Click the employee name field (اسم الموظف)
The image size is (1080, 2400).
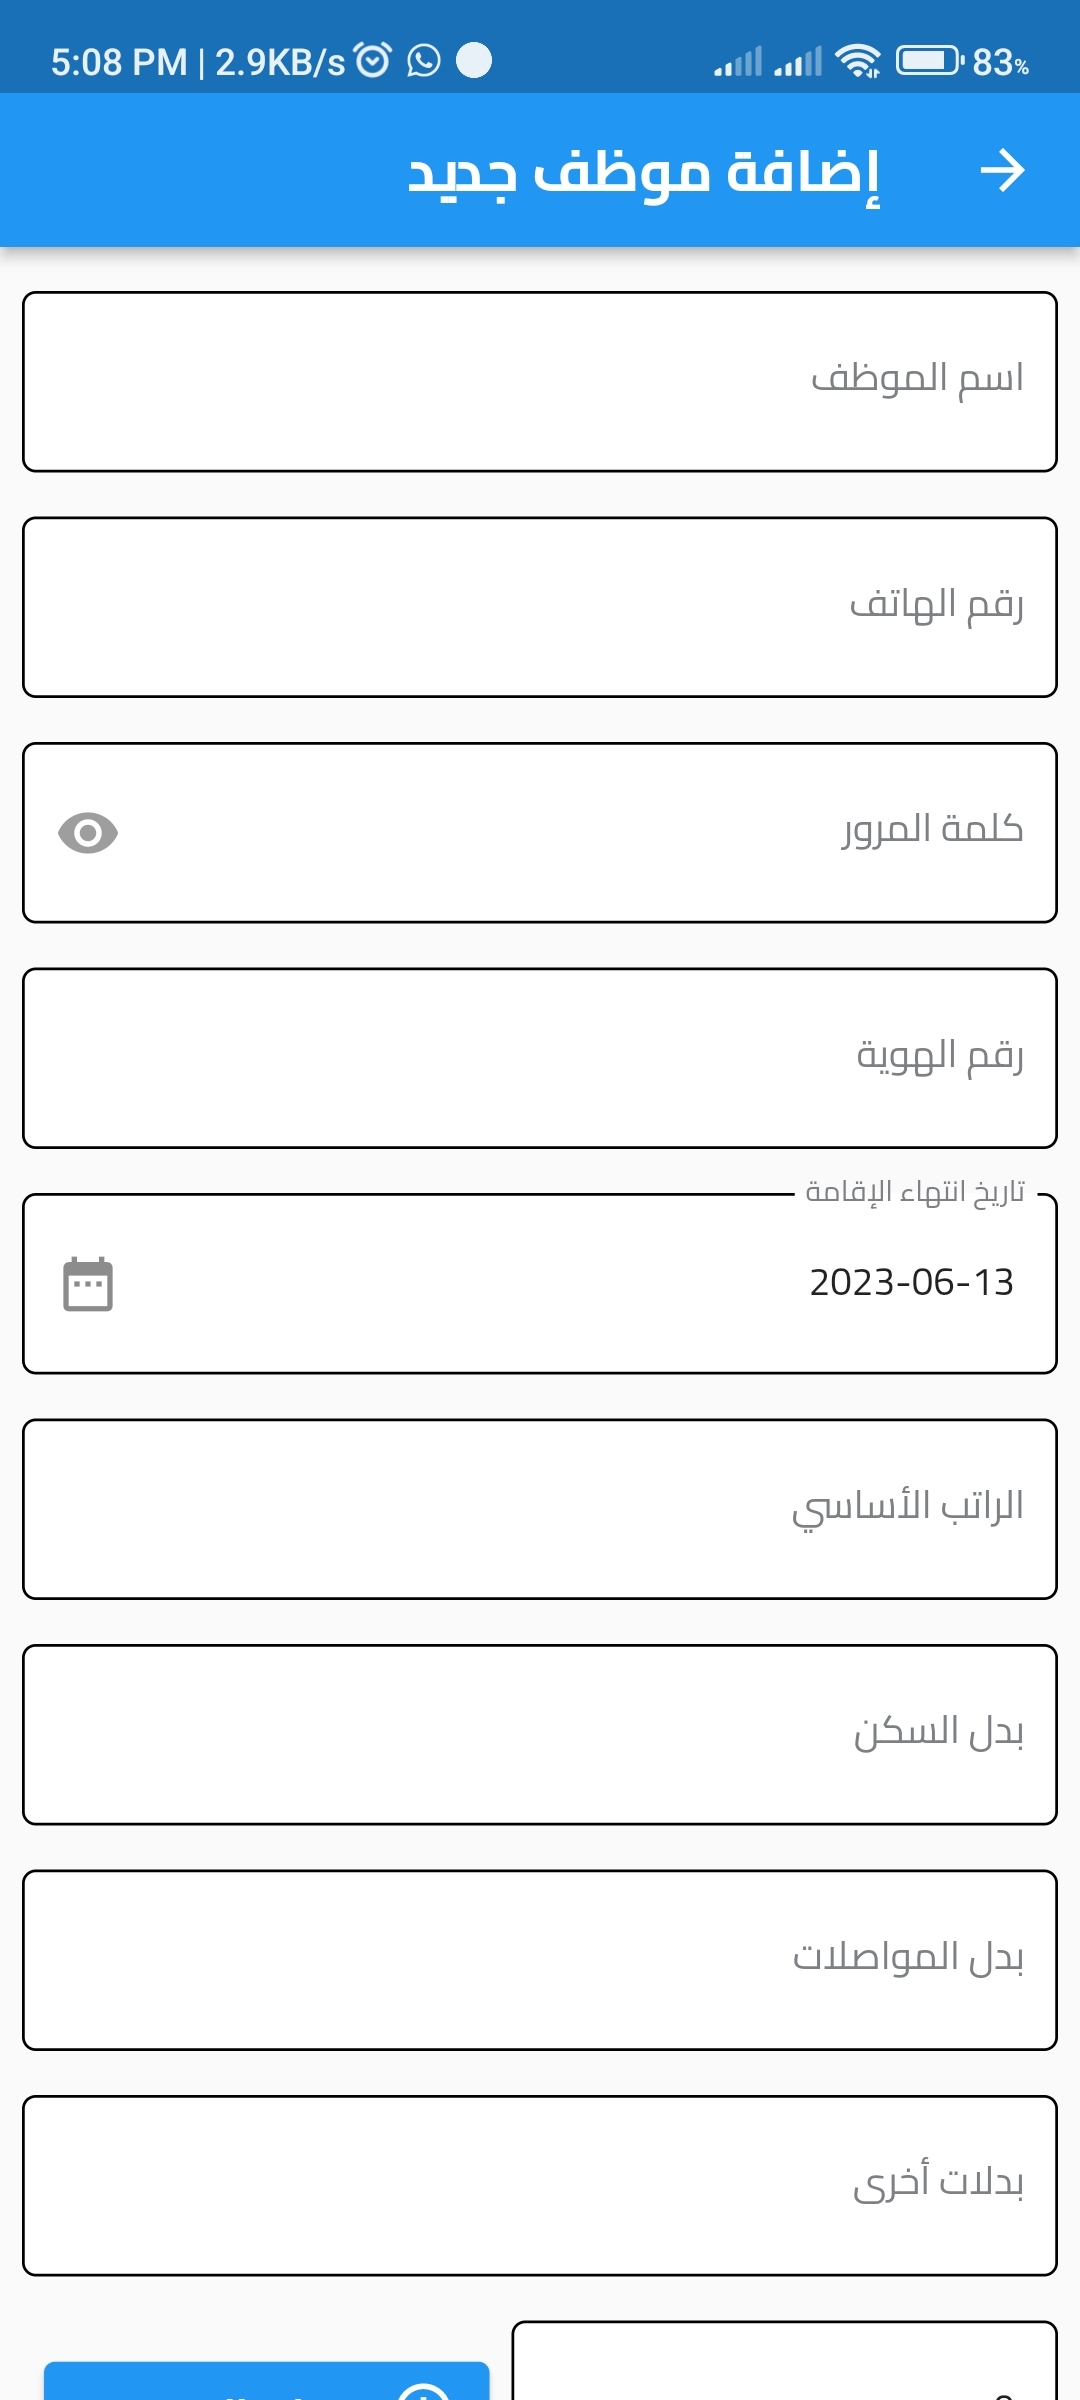pos(540,381)
